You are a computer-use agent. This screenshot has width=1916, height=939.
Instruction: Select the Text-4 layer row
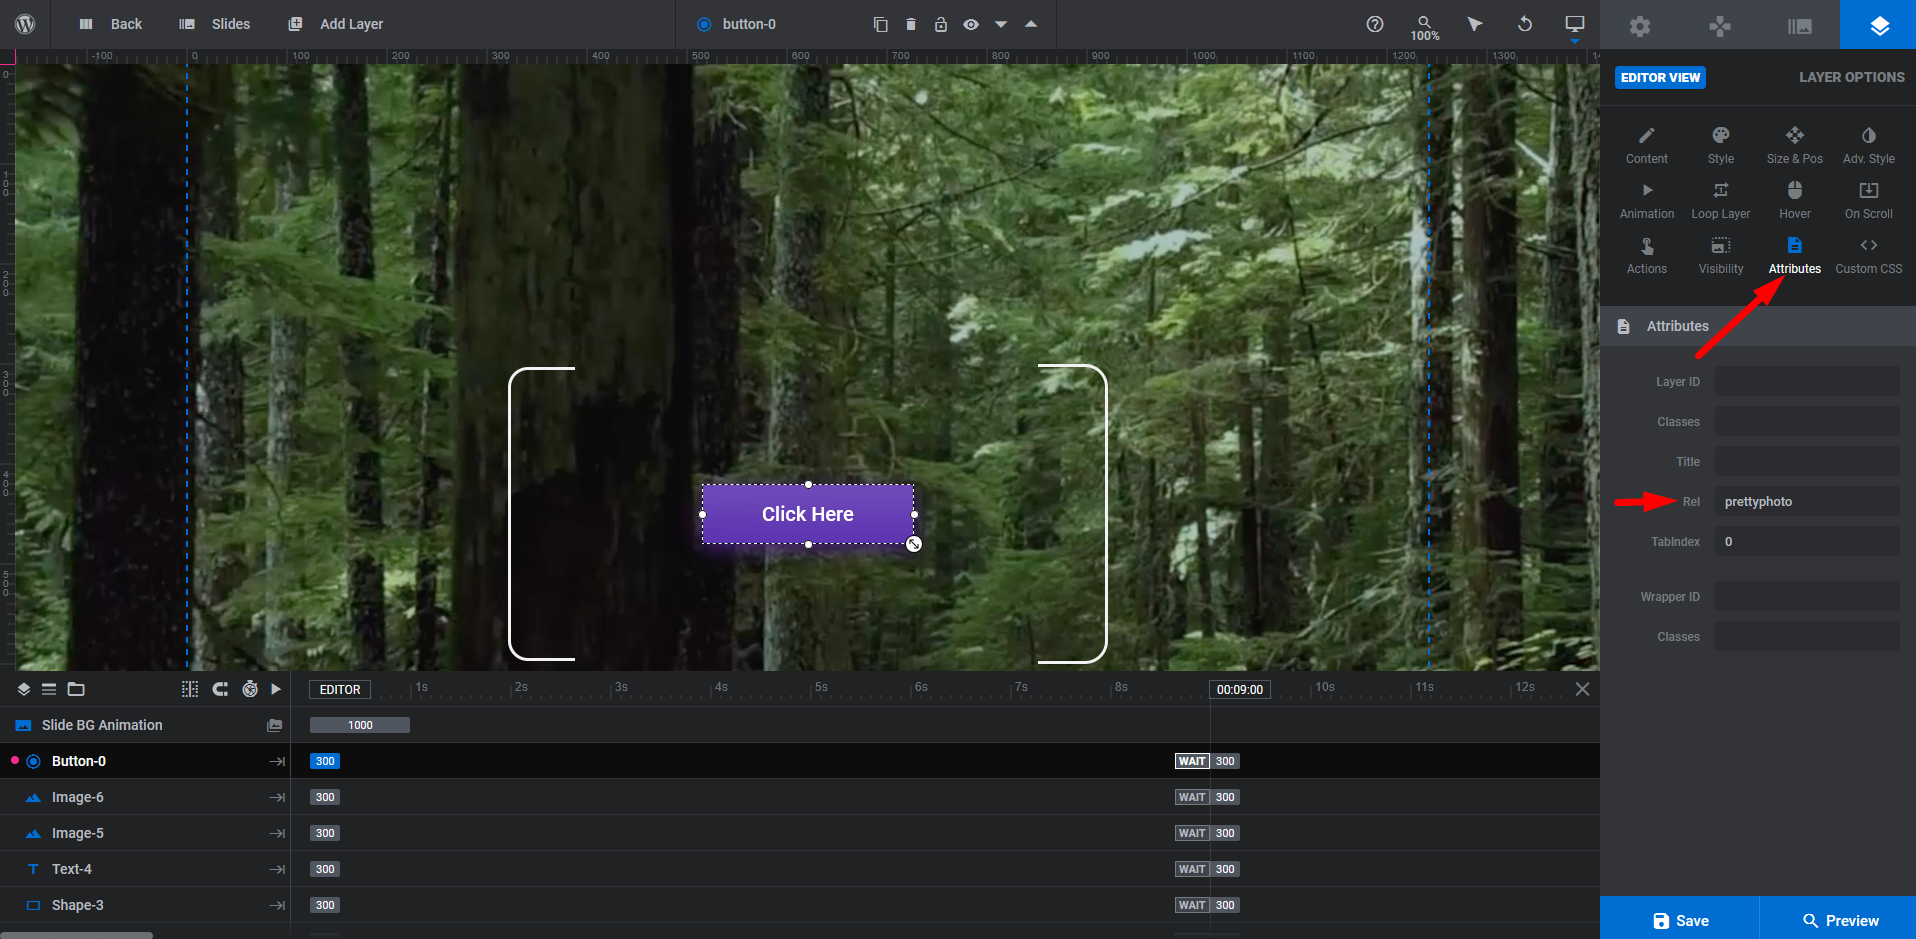[145, 869]
